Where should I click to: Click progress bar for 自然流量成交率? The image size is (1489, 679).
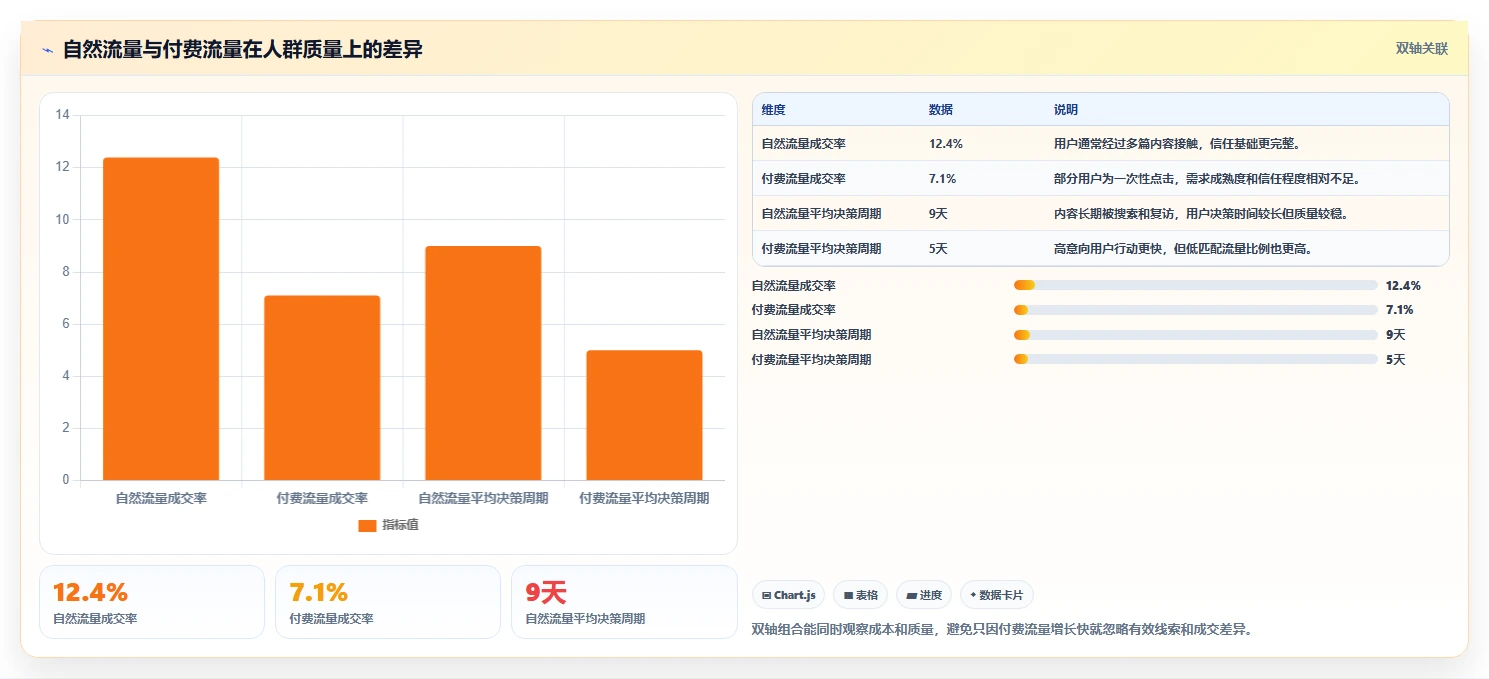pos(1196,286)
